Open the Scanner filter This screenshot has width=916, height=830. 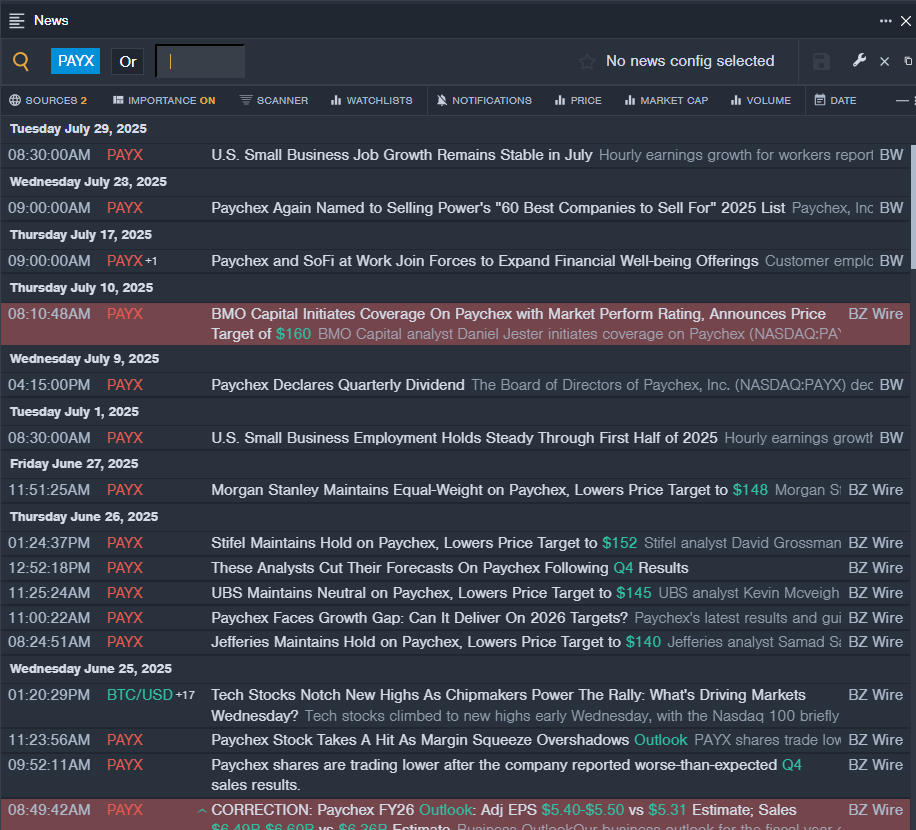pyautogui.click(x=274, y=100)
